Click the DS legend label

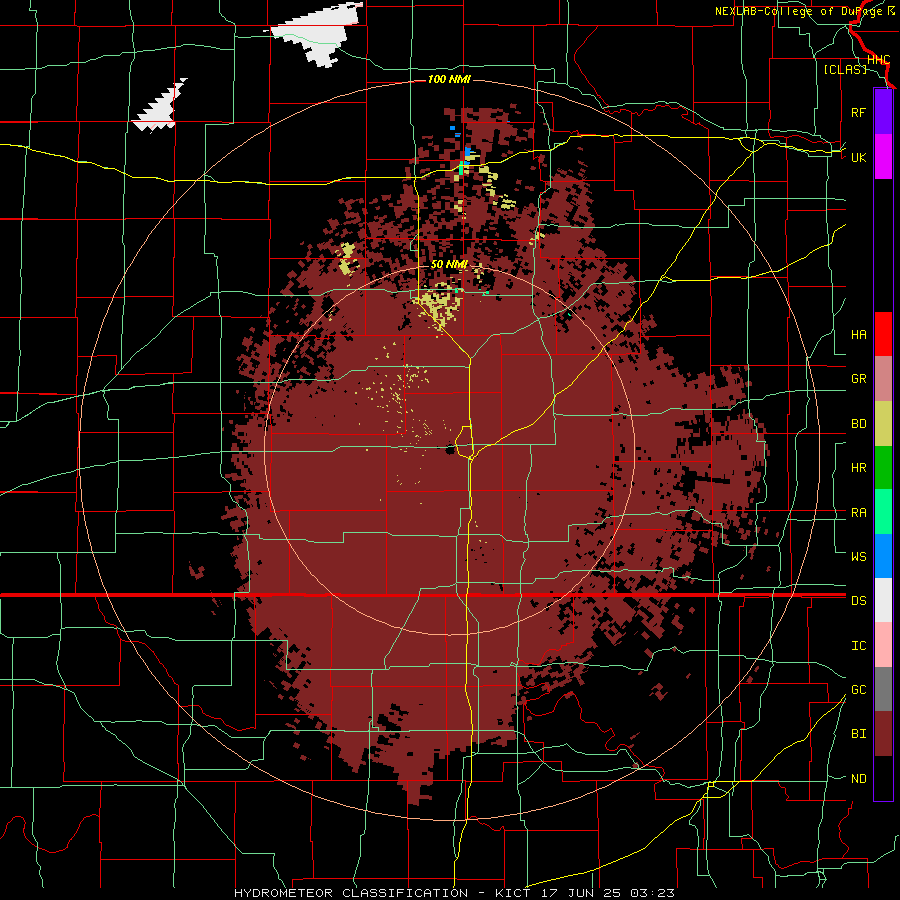coord(858,600)
